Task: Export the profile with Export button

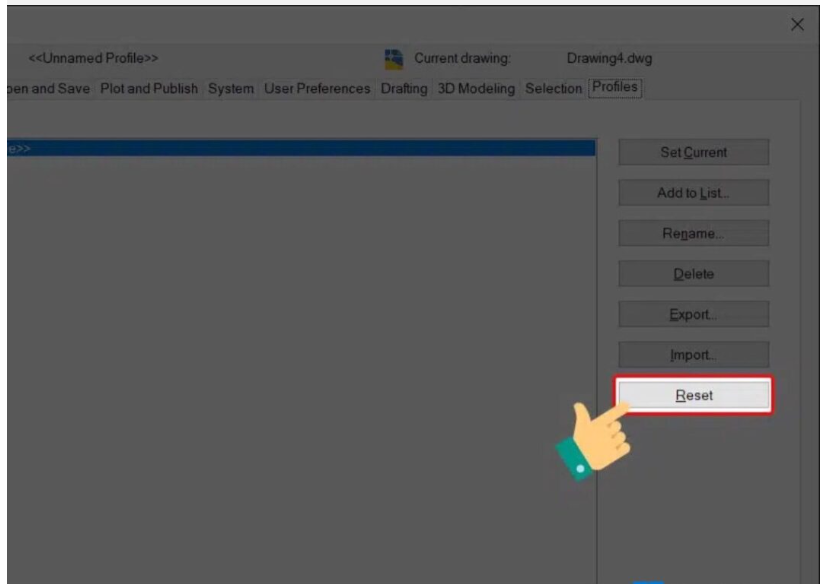Action: pos(693,314)
